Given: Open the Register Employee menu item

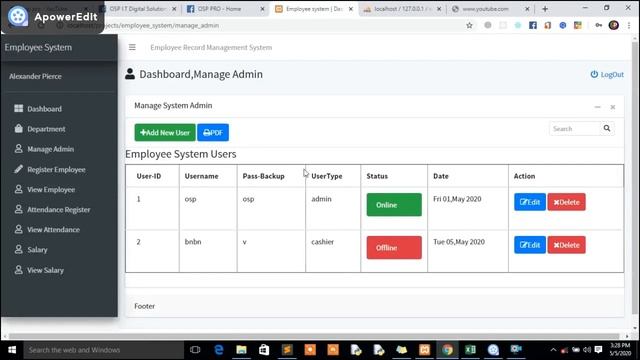Looking at the screenshot, I should pos(56,169).
